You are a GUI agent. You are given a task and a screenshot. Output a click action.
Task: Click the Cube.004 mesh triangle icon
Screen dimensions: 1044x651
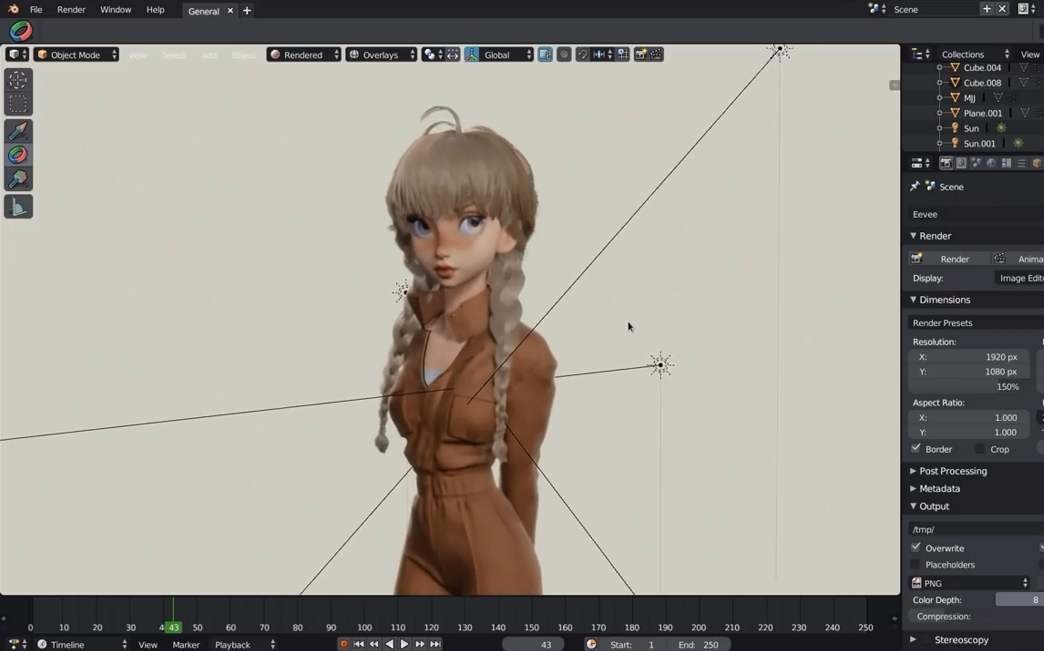click(955, 67)
